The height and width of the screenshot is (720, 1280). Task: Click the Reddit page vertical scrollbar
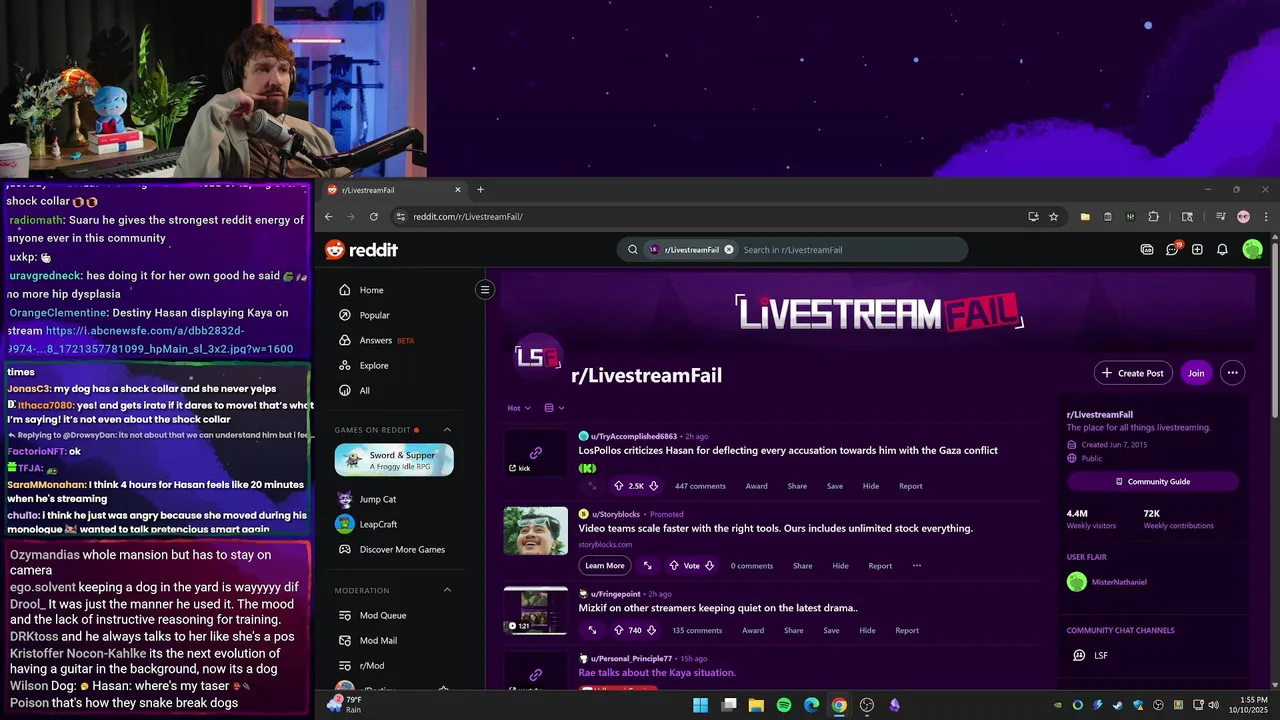click(1274, 330)
